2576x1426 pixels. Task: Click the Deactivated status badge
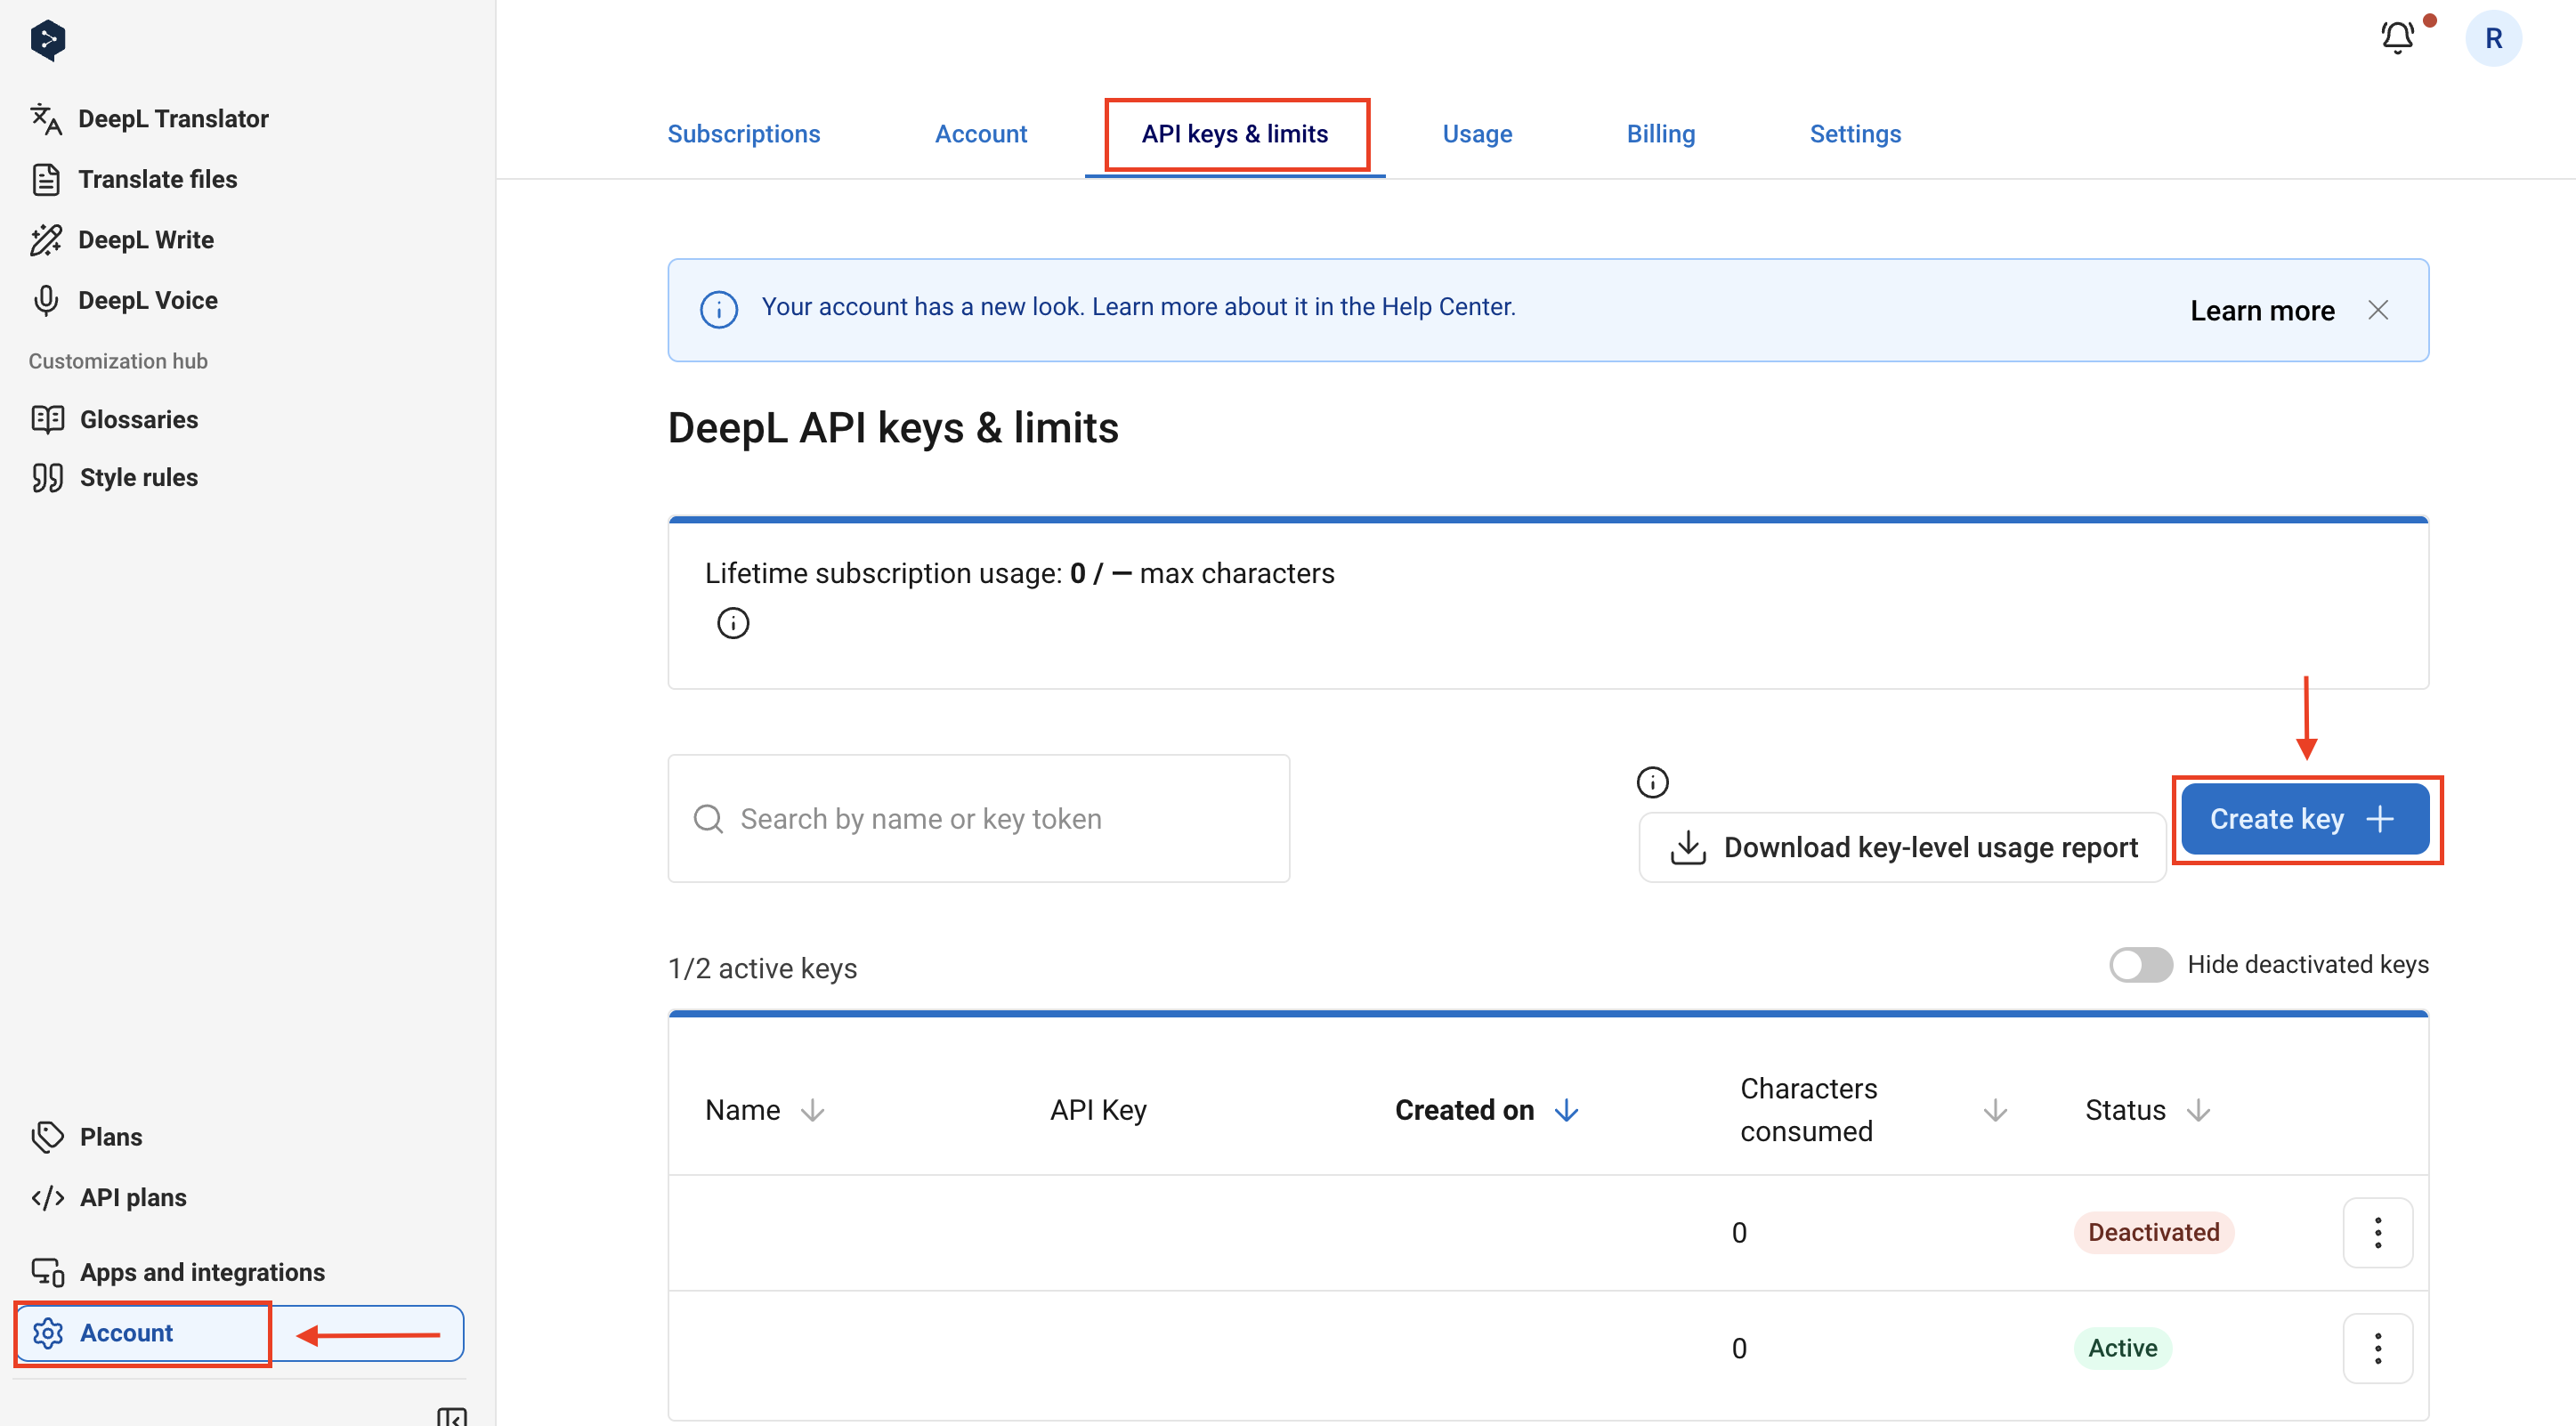[x=2153, y=1233]
